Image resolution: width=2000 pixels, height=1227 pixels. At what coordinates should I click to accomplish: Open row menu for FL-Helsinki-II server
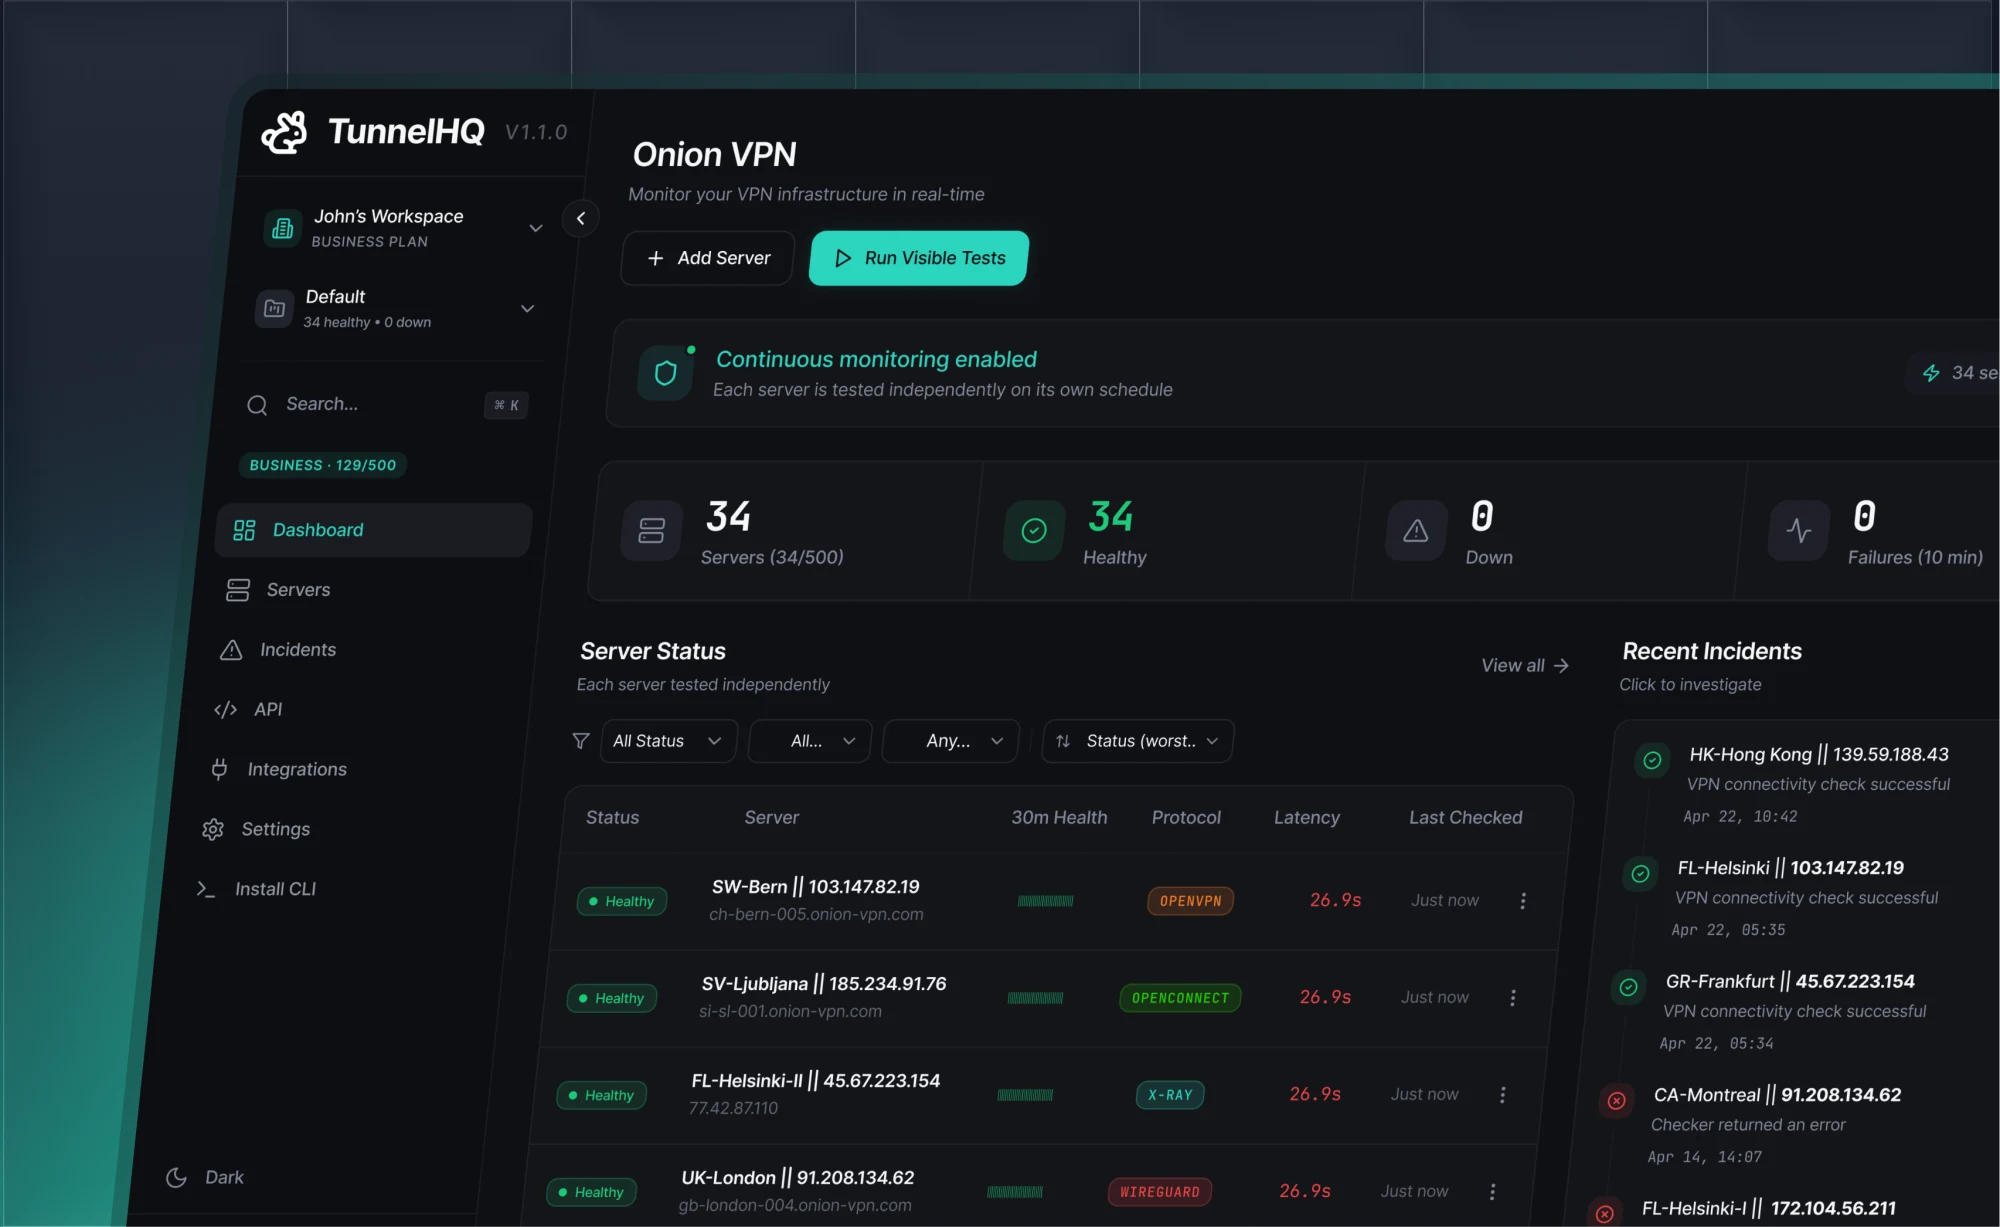1502,1095
